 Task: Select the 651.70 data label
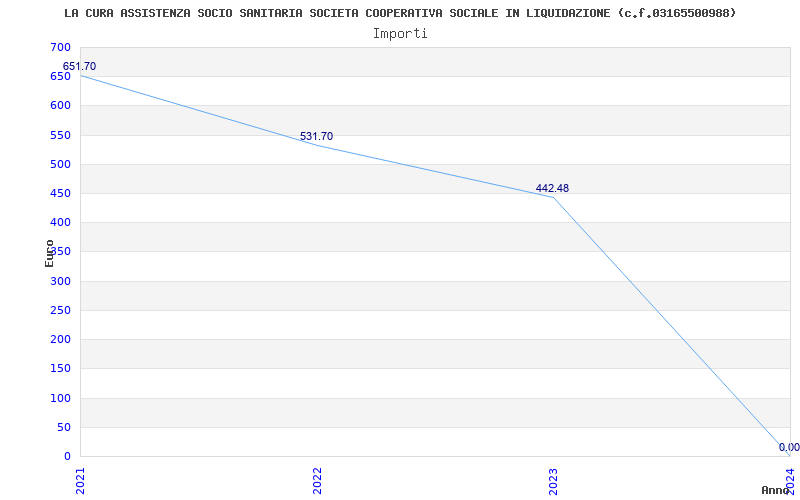pos(79,66)
